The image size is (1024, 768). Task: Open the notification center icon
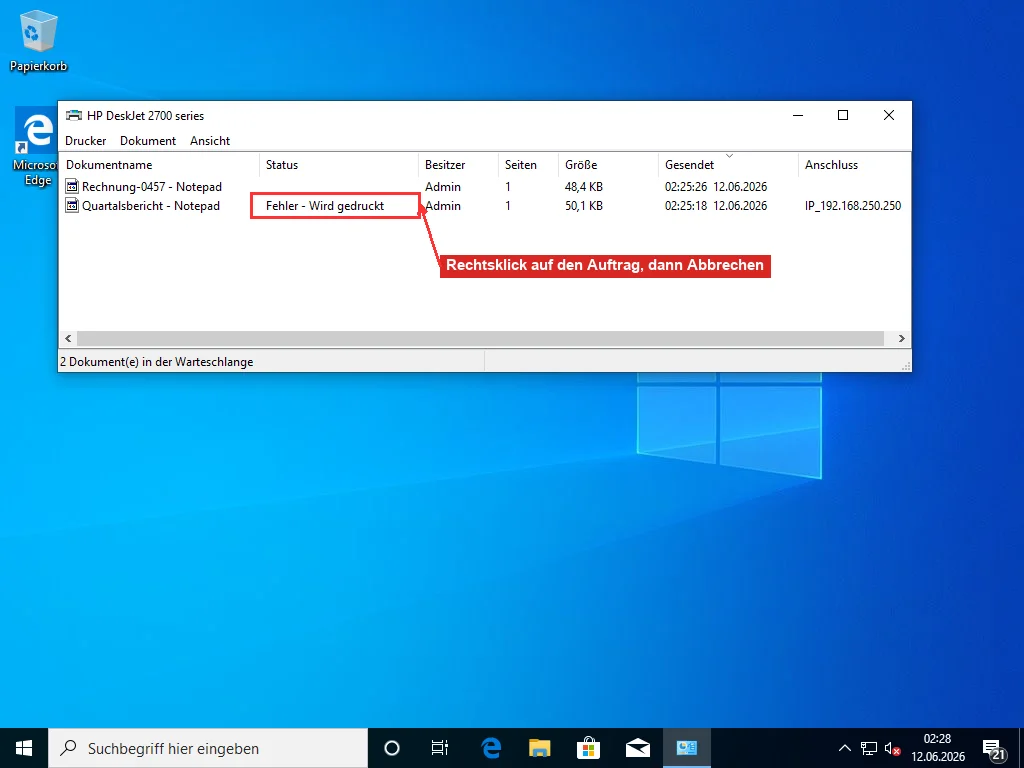(x=995, y=749)
